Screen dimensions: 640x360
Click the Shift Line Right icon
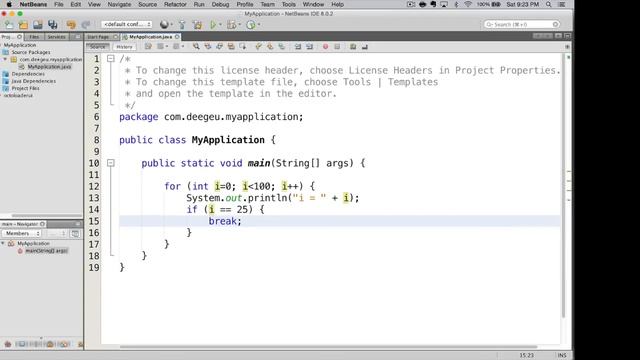pyautogui.click(x=309, y=47)
